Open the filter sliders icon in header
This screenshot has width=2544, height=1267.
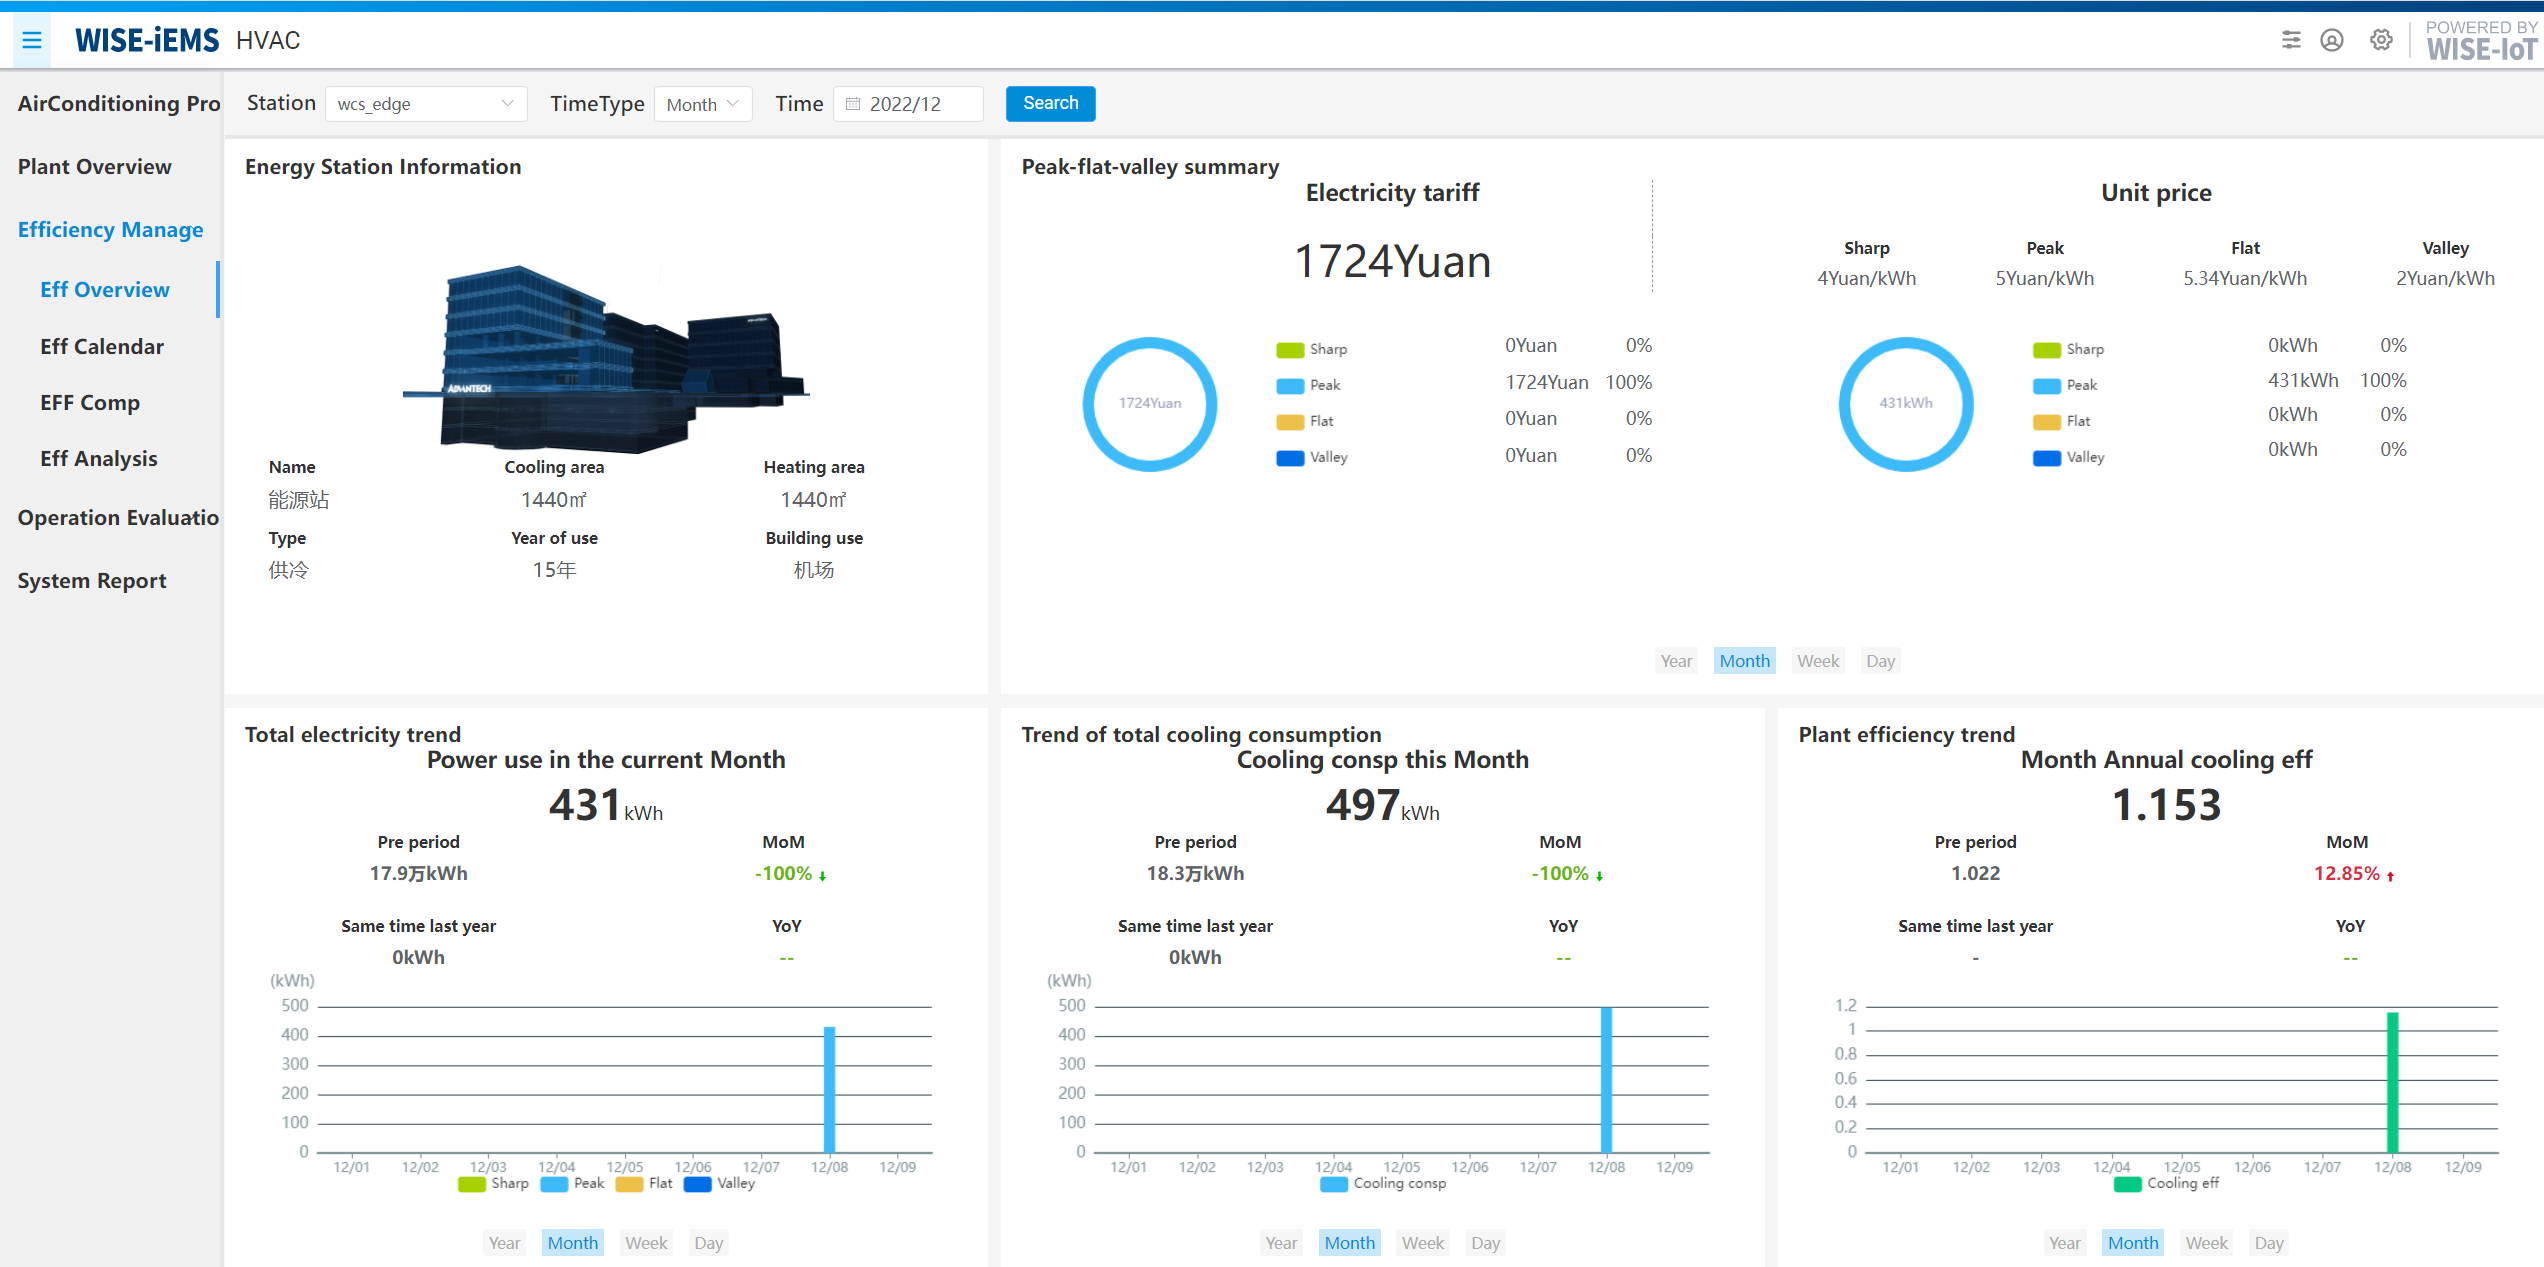[2291, 40]
